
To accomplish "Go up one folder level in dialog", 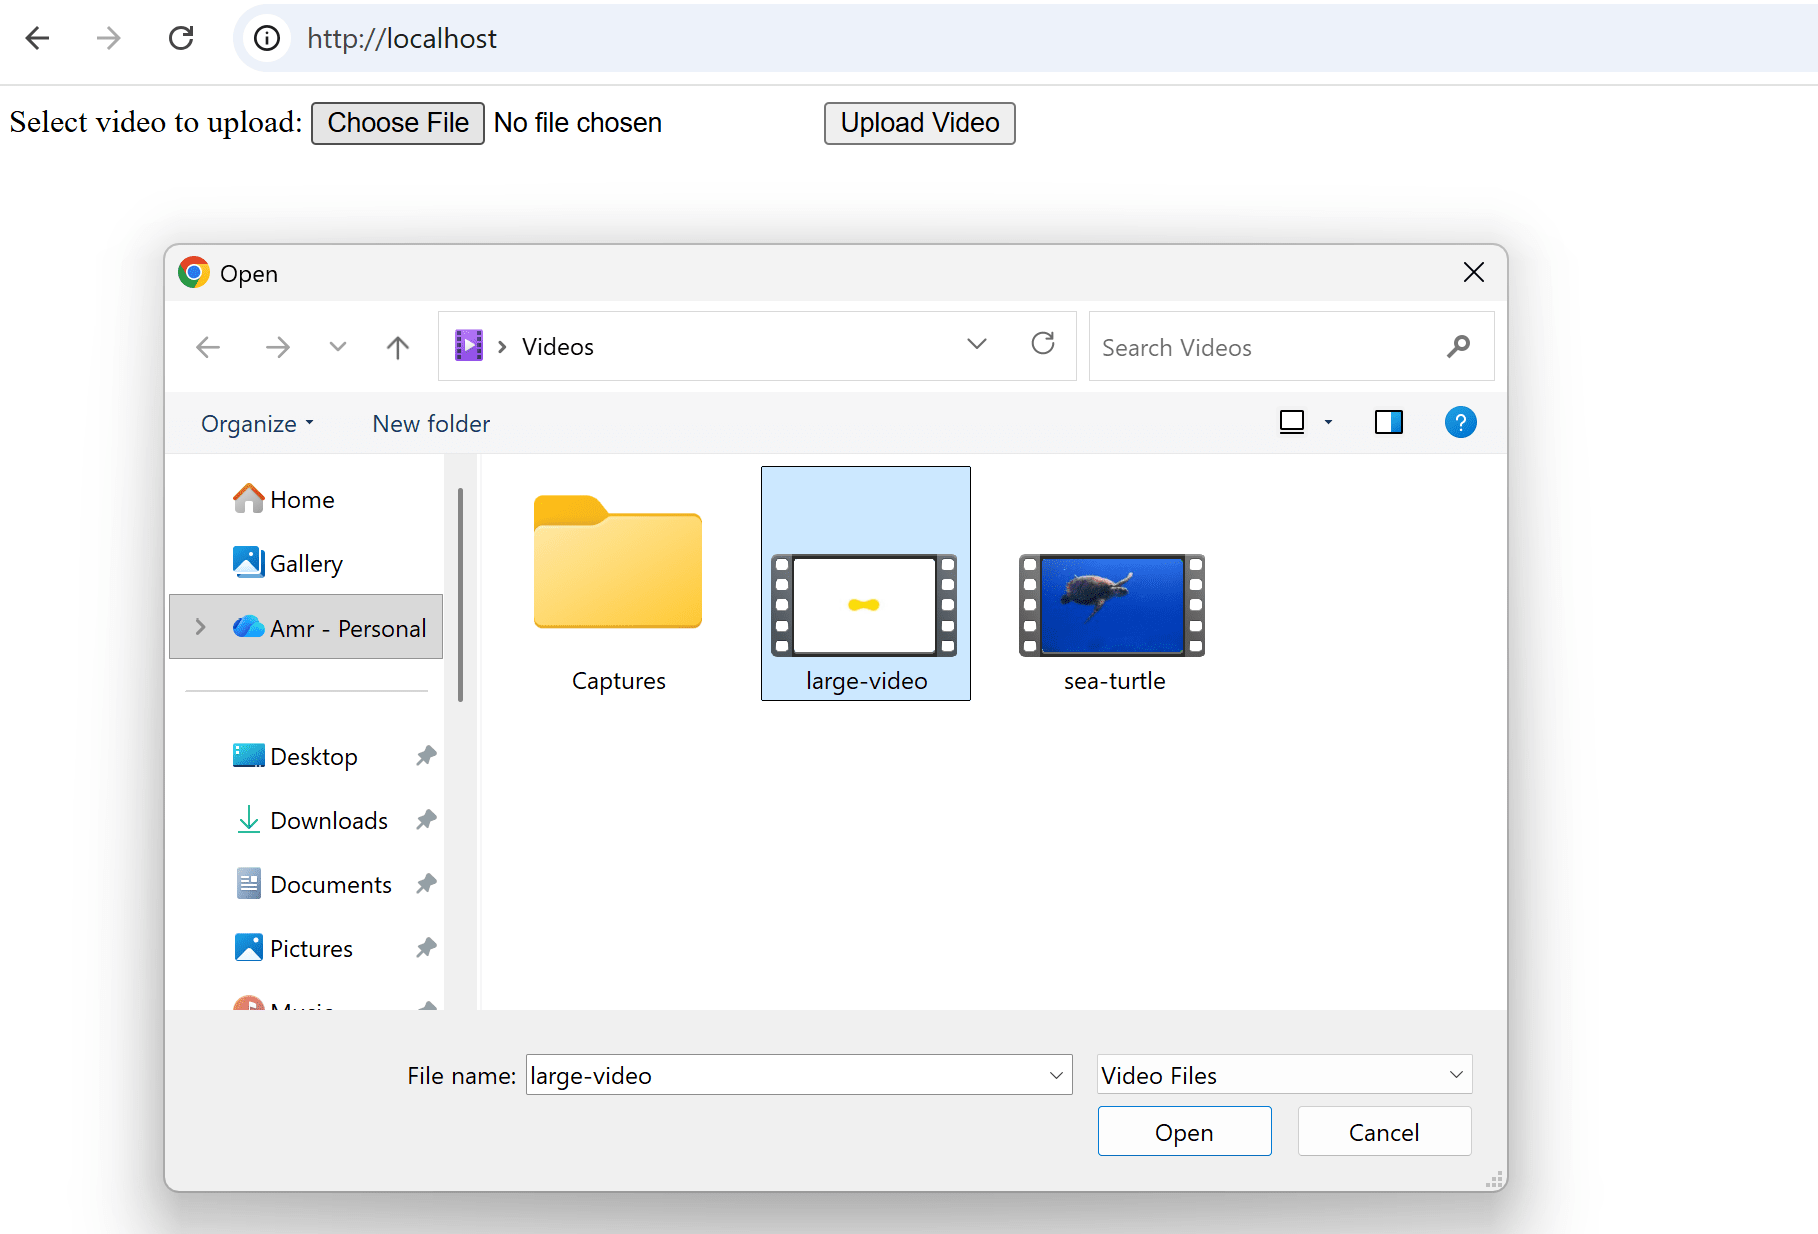I will click(x=397, y=347).
